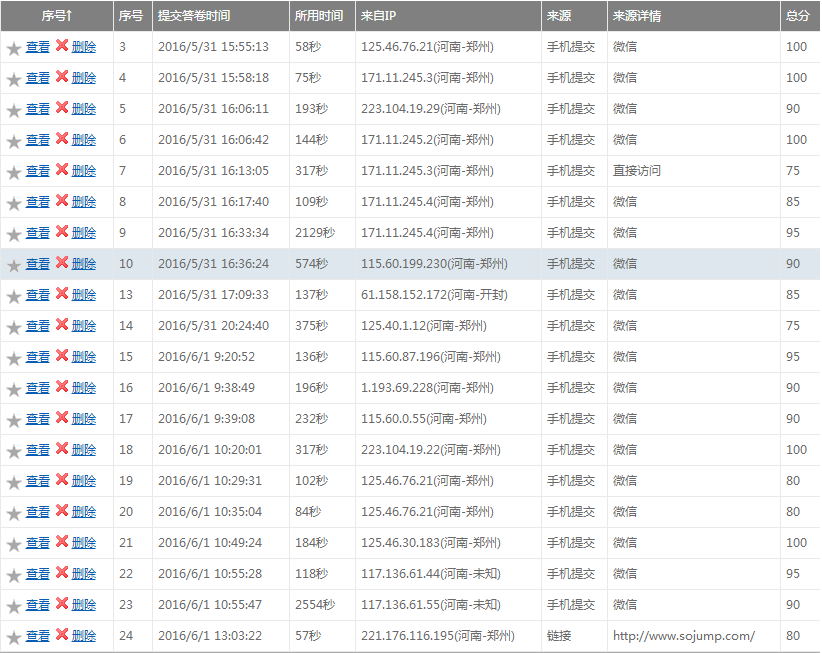
Task: Click the red X icon on row 8
Action: point(62,201)
